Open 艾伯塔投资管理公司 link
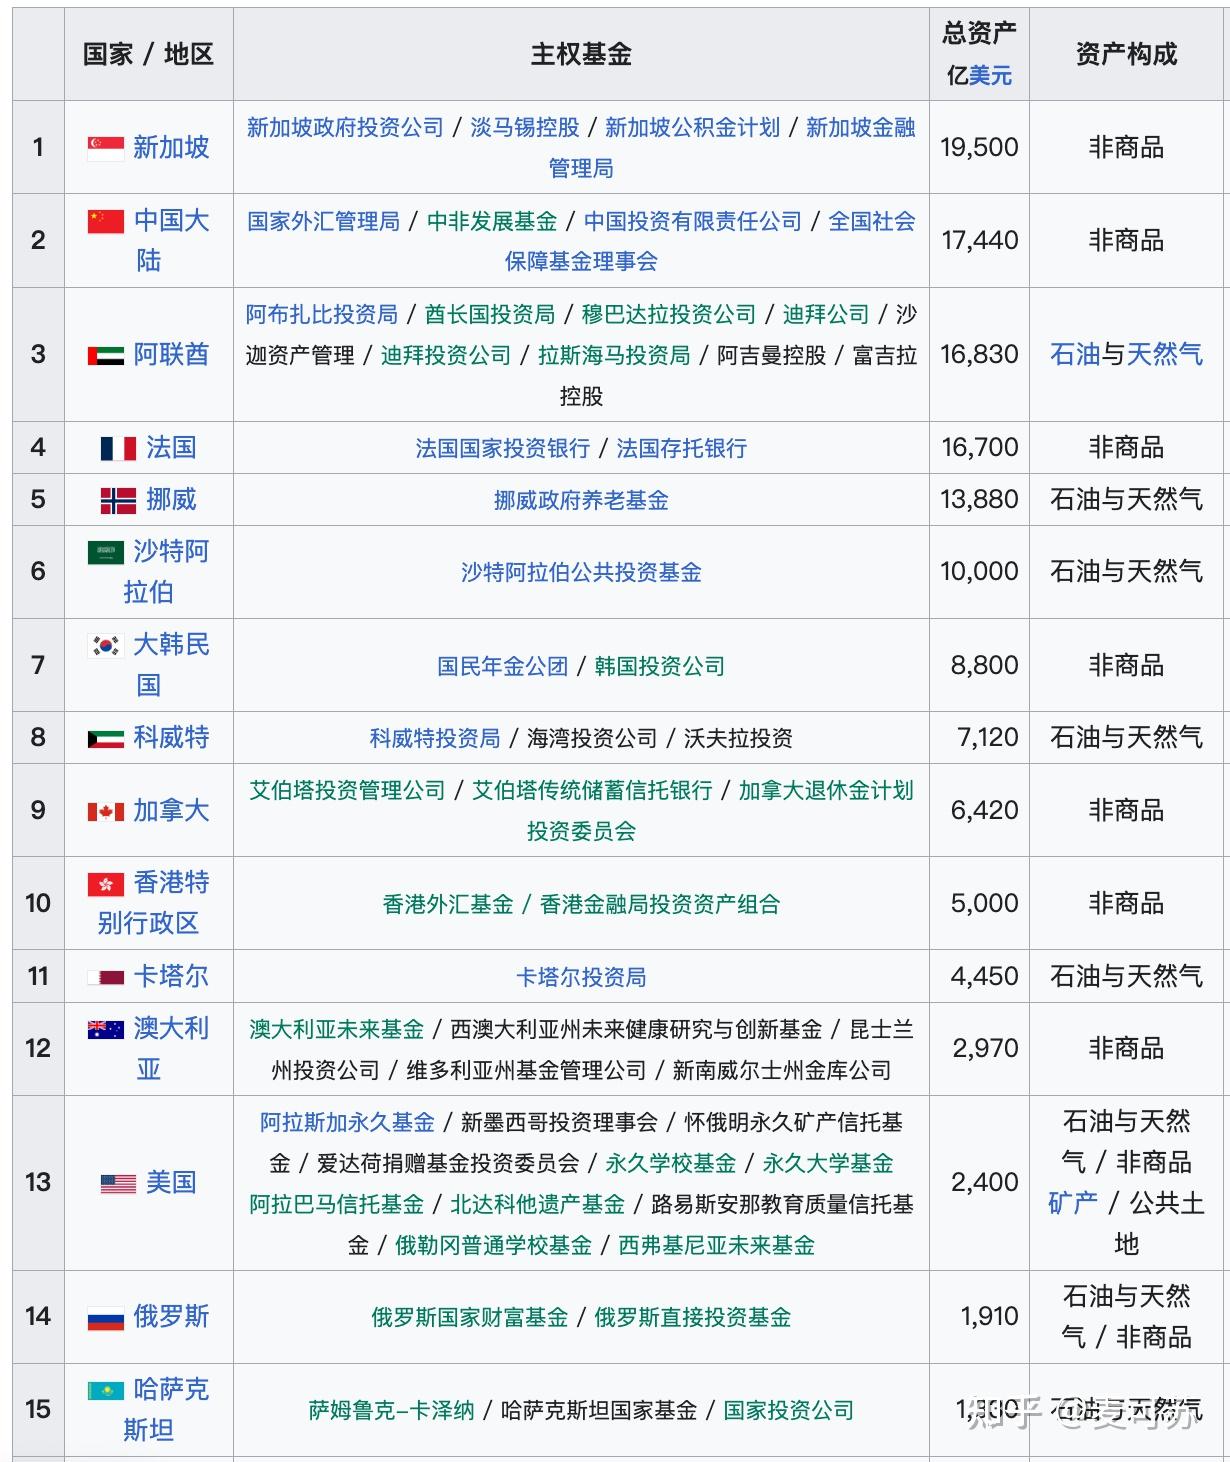 [x=347, y=791]
